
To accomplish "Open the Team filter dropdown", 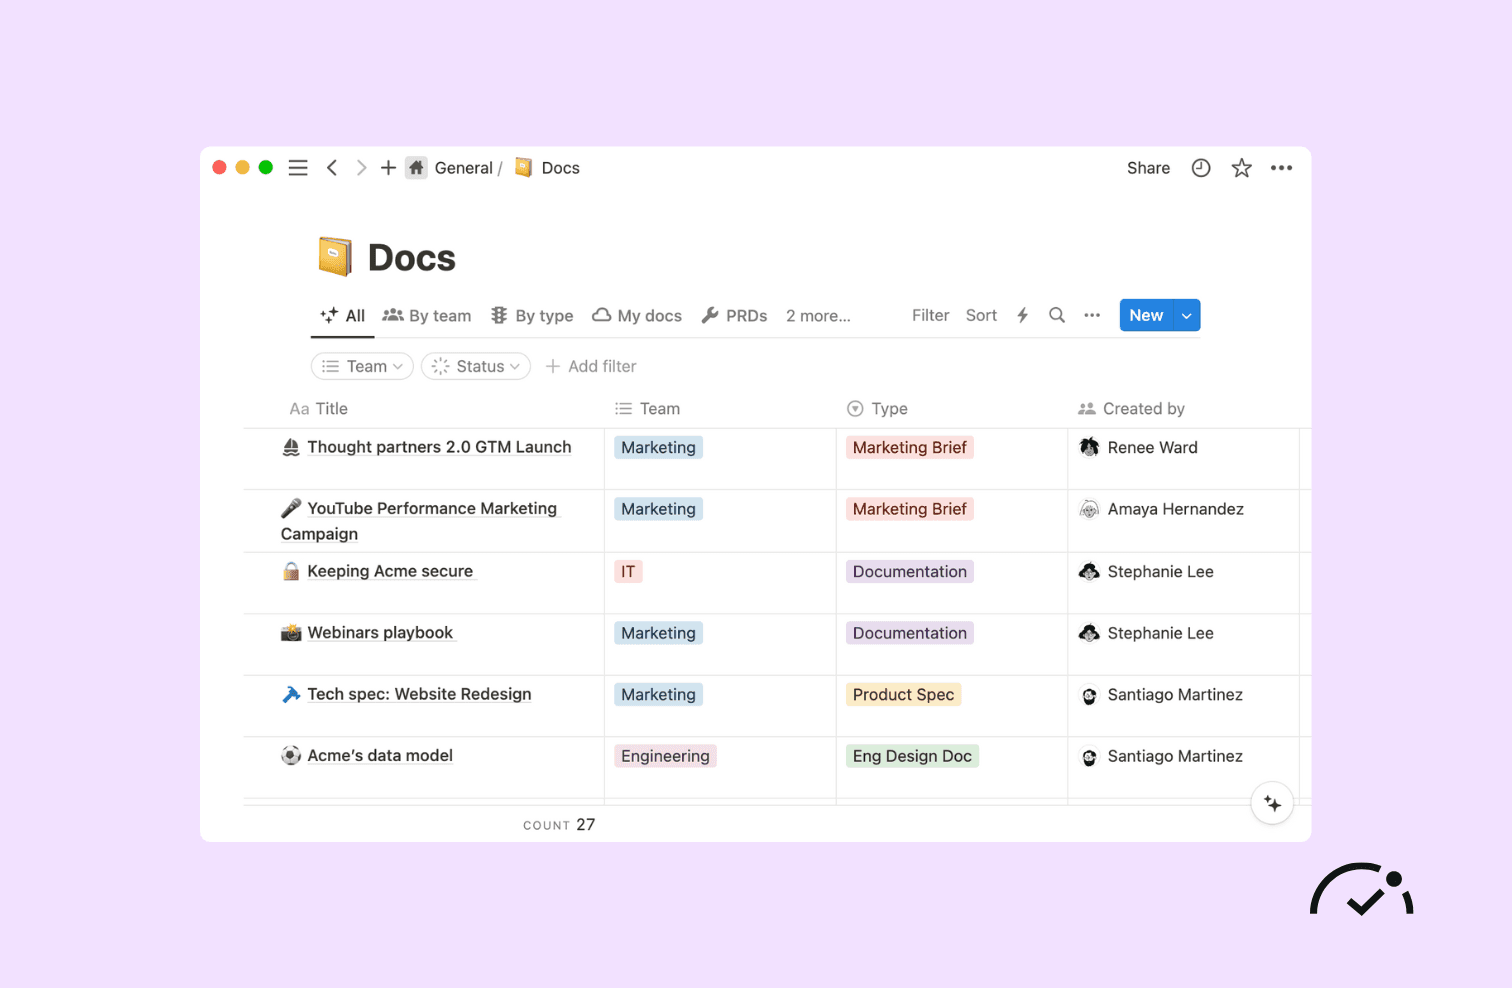I will tap(362, 366).
